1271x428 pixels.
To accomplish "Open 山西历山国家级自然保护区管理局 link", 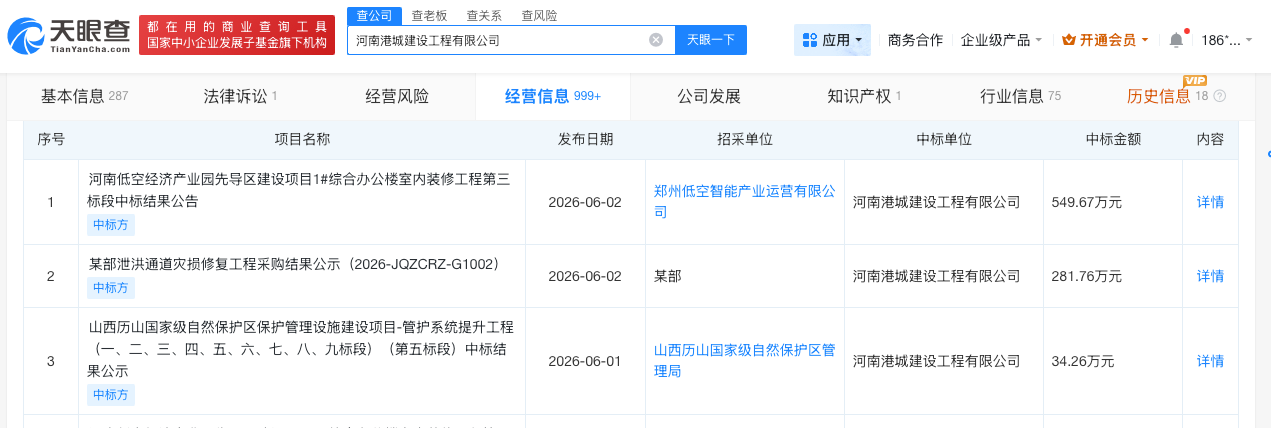I will [x=744, y=360].
